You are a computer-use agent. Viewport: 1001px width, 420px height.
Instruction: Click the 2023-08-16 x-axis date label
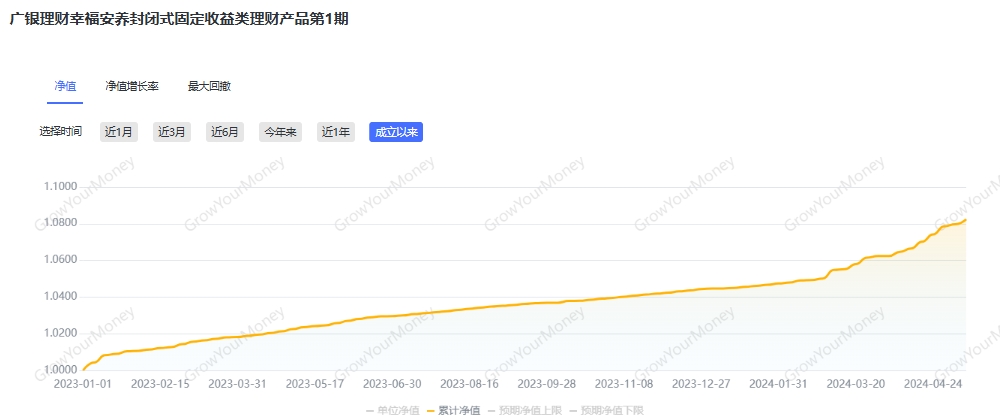pos(469,383)
